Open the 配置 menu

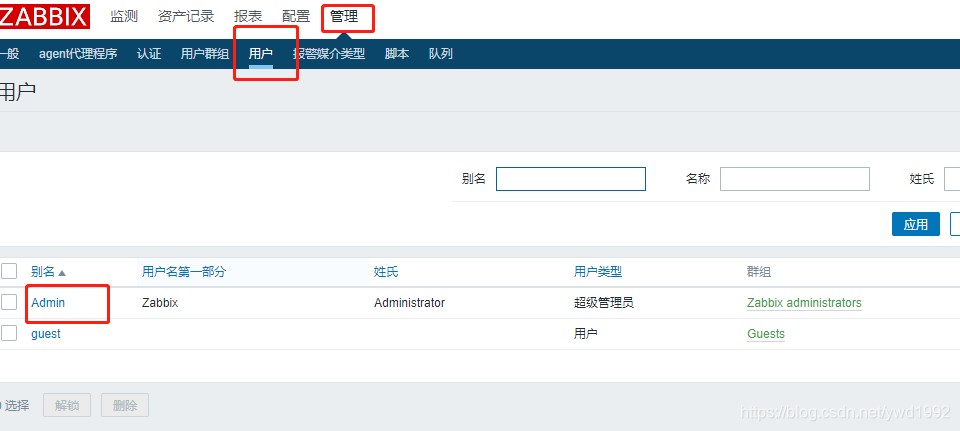tap(296, 17)
